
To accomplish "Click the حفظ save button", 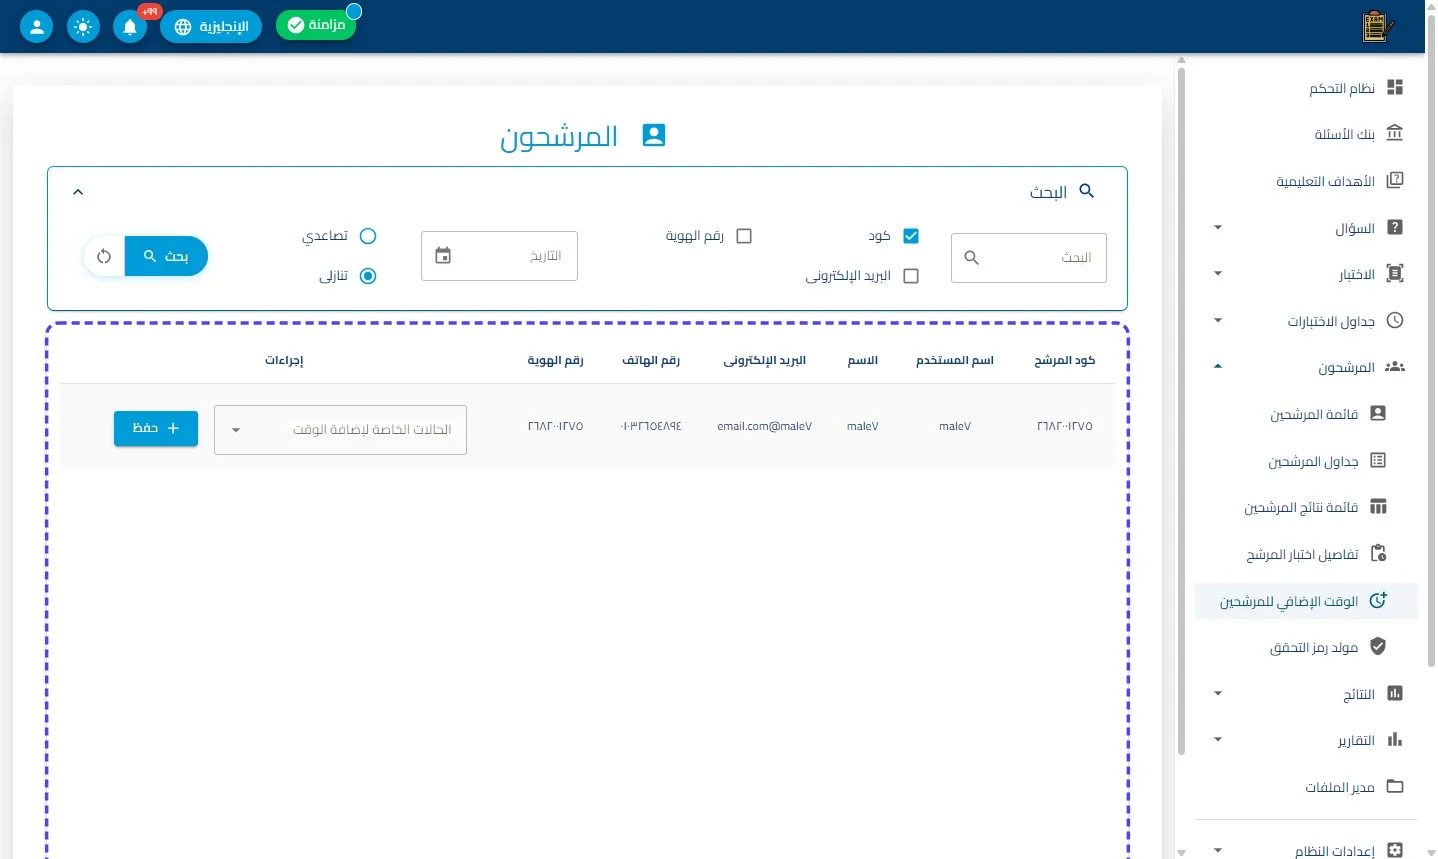I will [156, 428].
